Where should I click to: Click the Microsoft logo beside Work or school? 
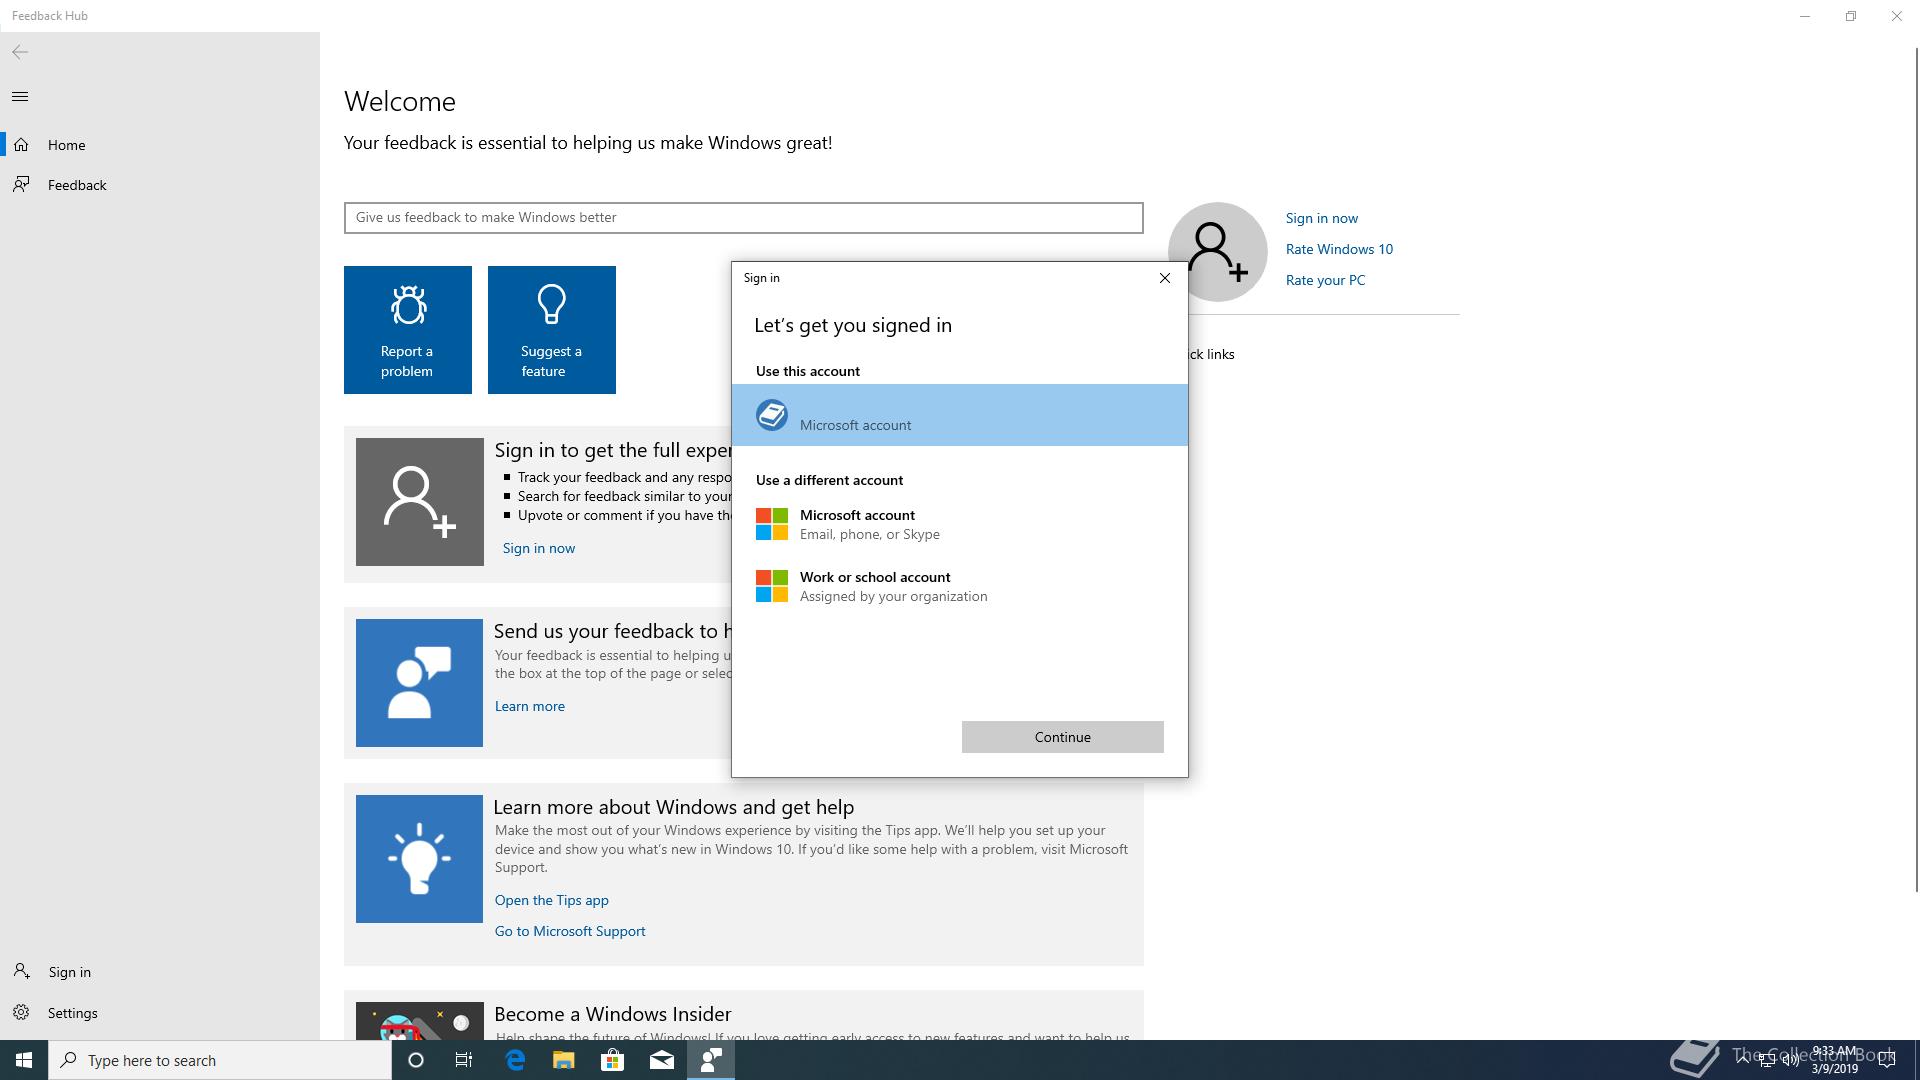[771, 586]
